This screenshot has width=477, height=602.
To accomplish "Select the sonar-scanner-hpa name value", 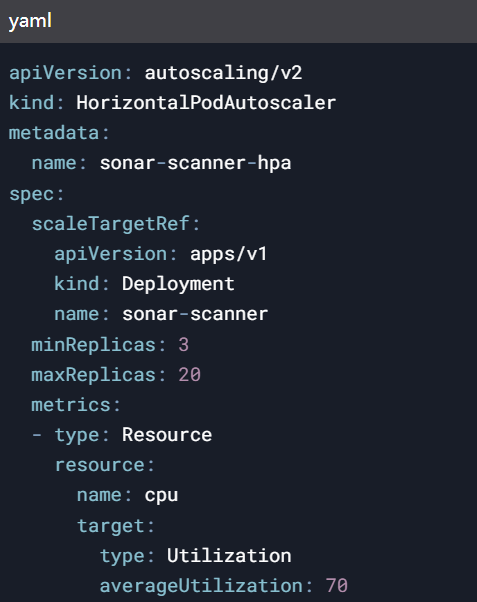I will point(195,163).
